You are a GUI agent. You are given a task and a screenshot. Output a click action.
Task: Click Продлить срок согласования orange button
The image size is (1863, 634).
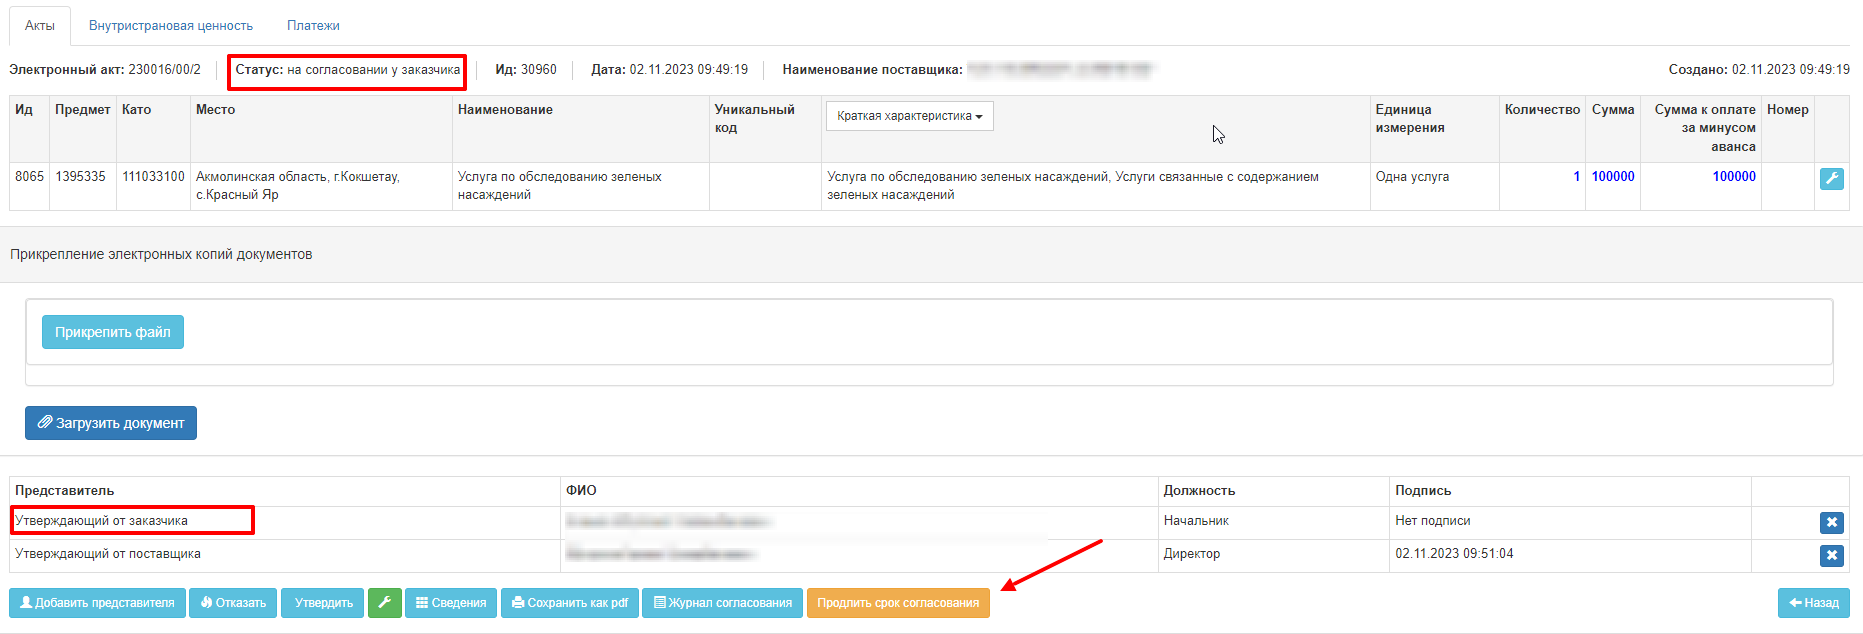[x=897, y=603]
